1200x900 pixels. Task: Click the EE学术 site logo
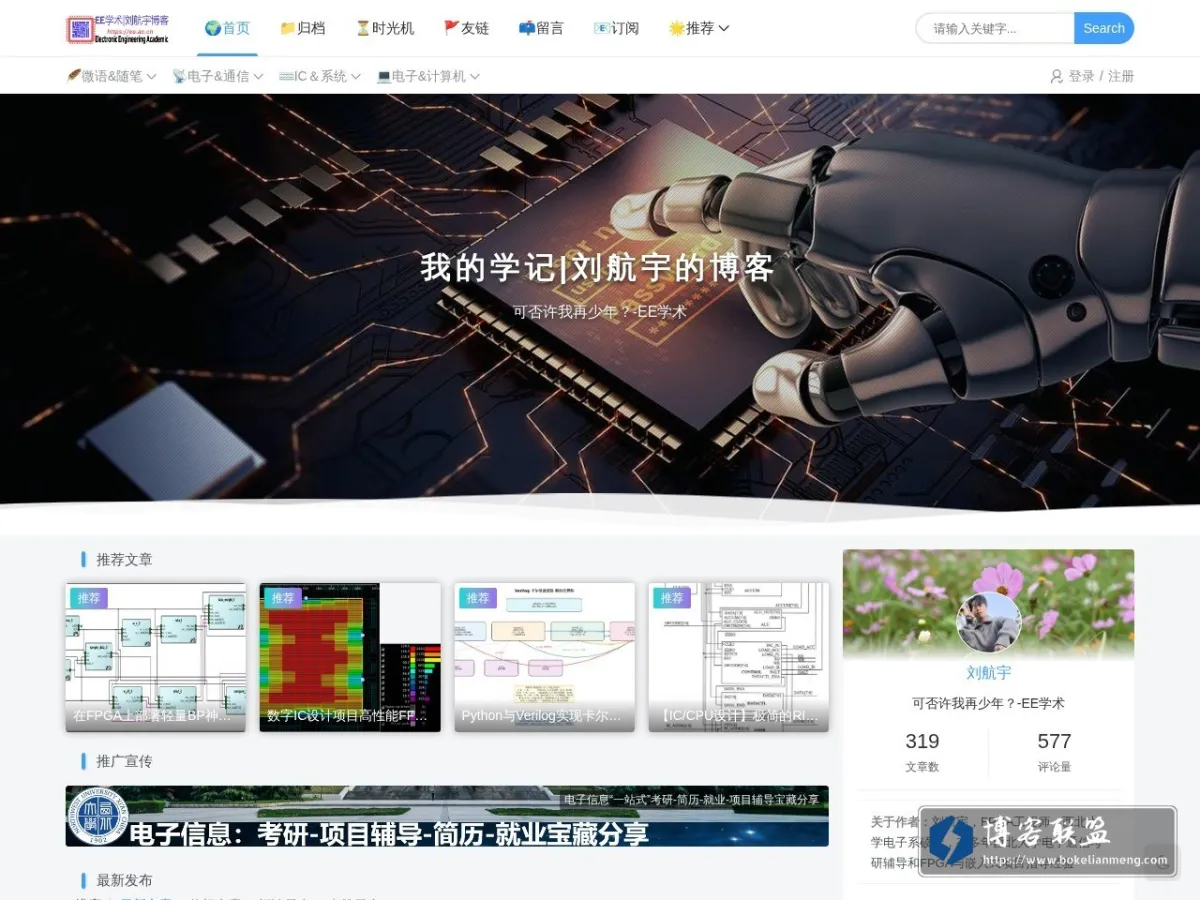(x=118, y=29)
